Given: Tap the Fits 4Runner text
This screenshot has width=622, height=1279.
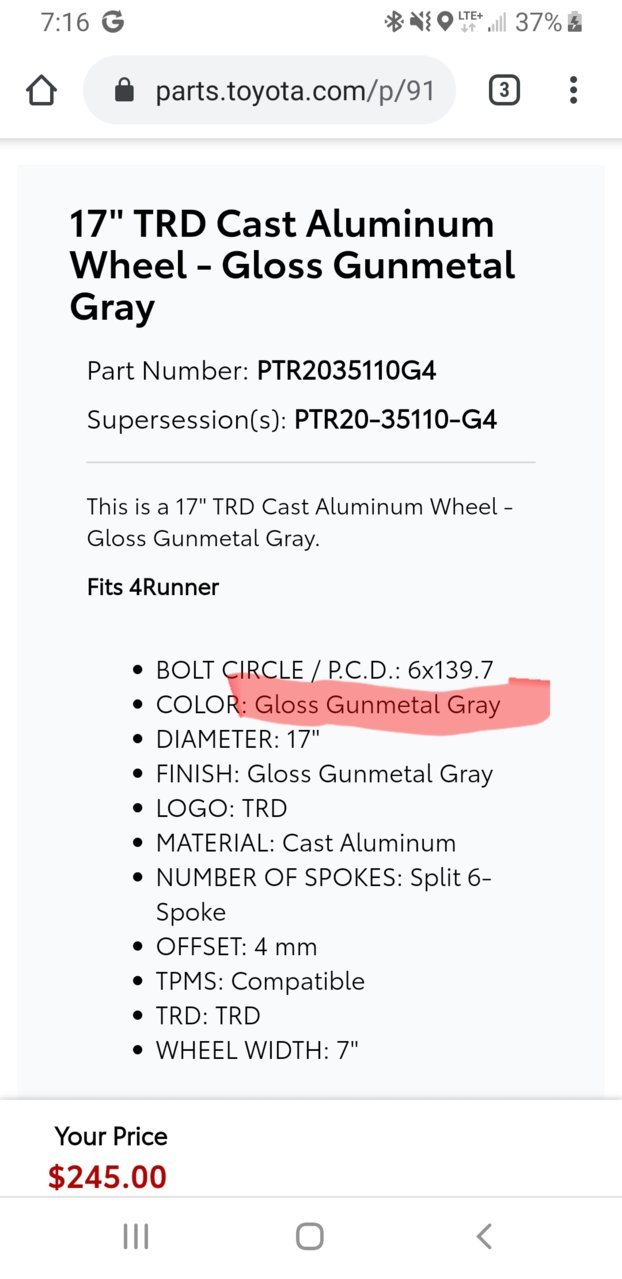Looking at the screenshot, I should tap(153, 587).
